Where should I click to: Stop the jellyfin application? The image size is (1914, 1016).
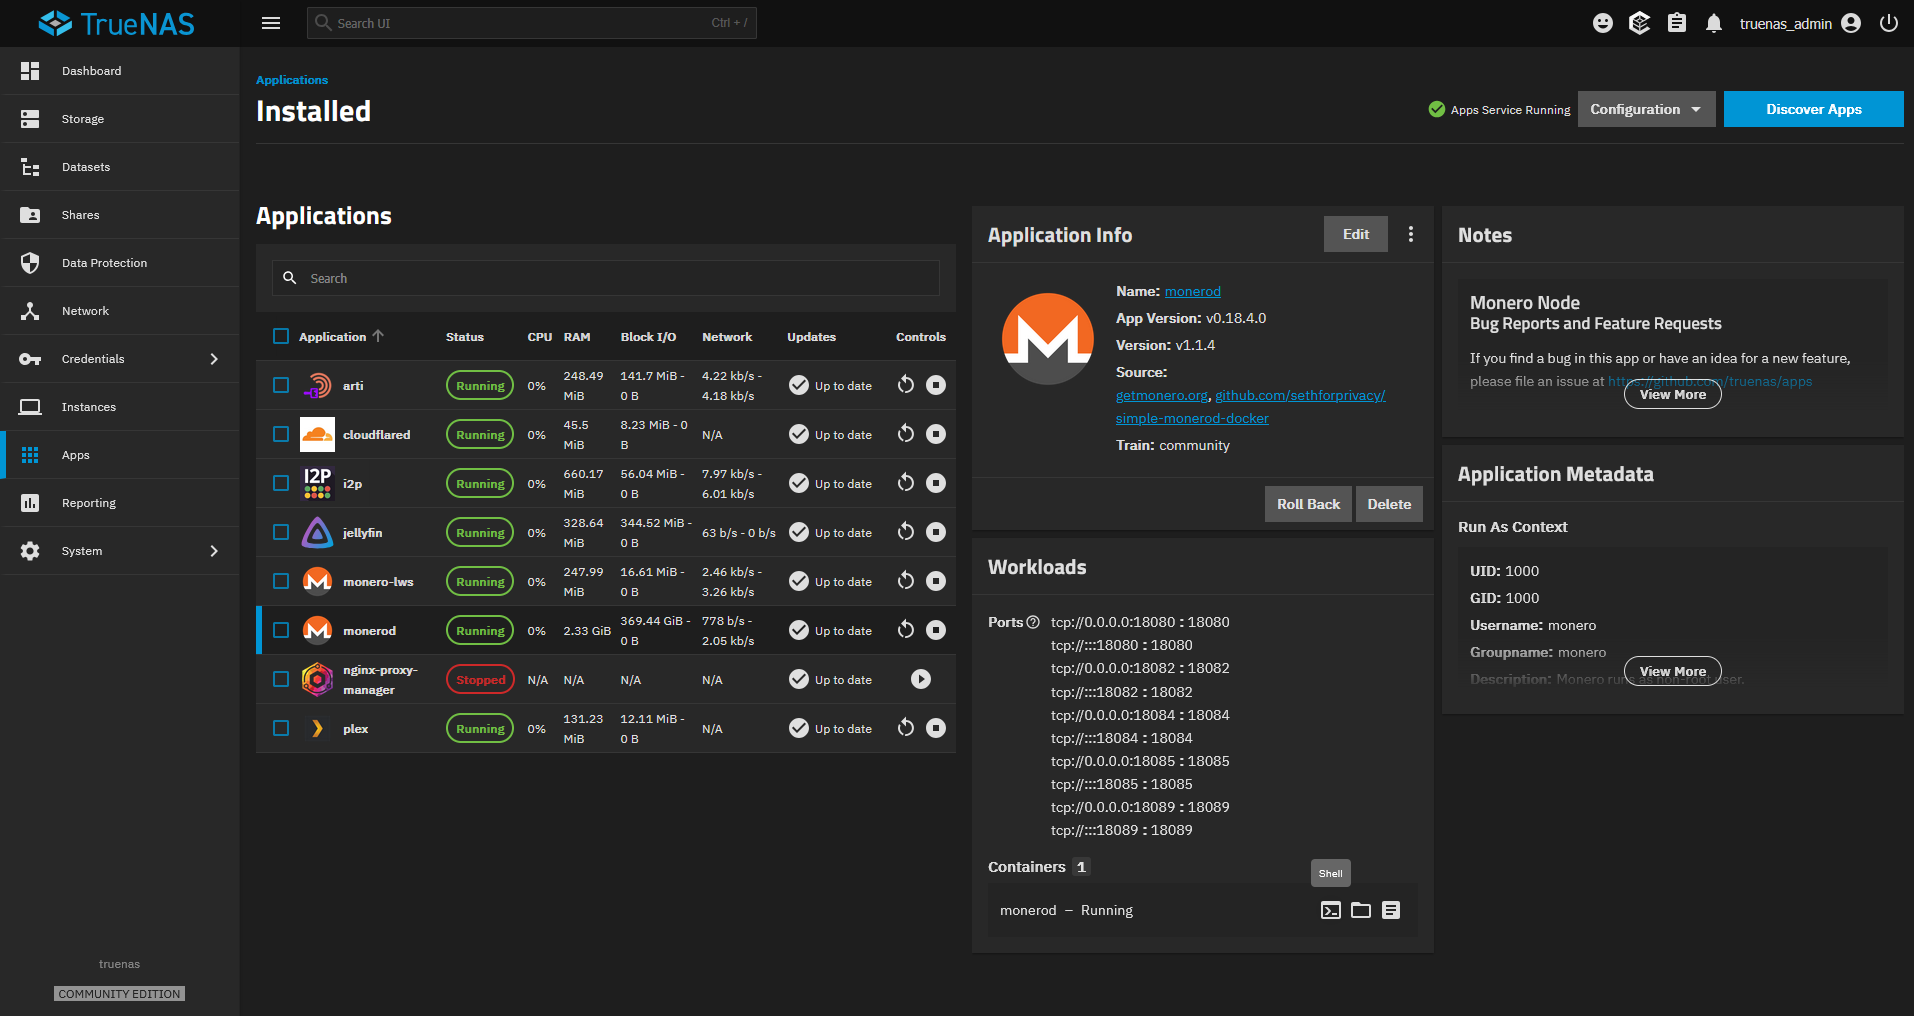click(x=937, y=531)
